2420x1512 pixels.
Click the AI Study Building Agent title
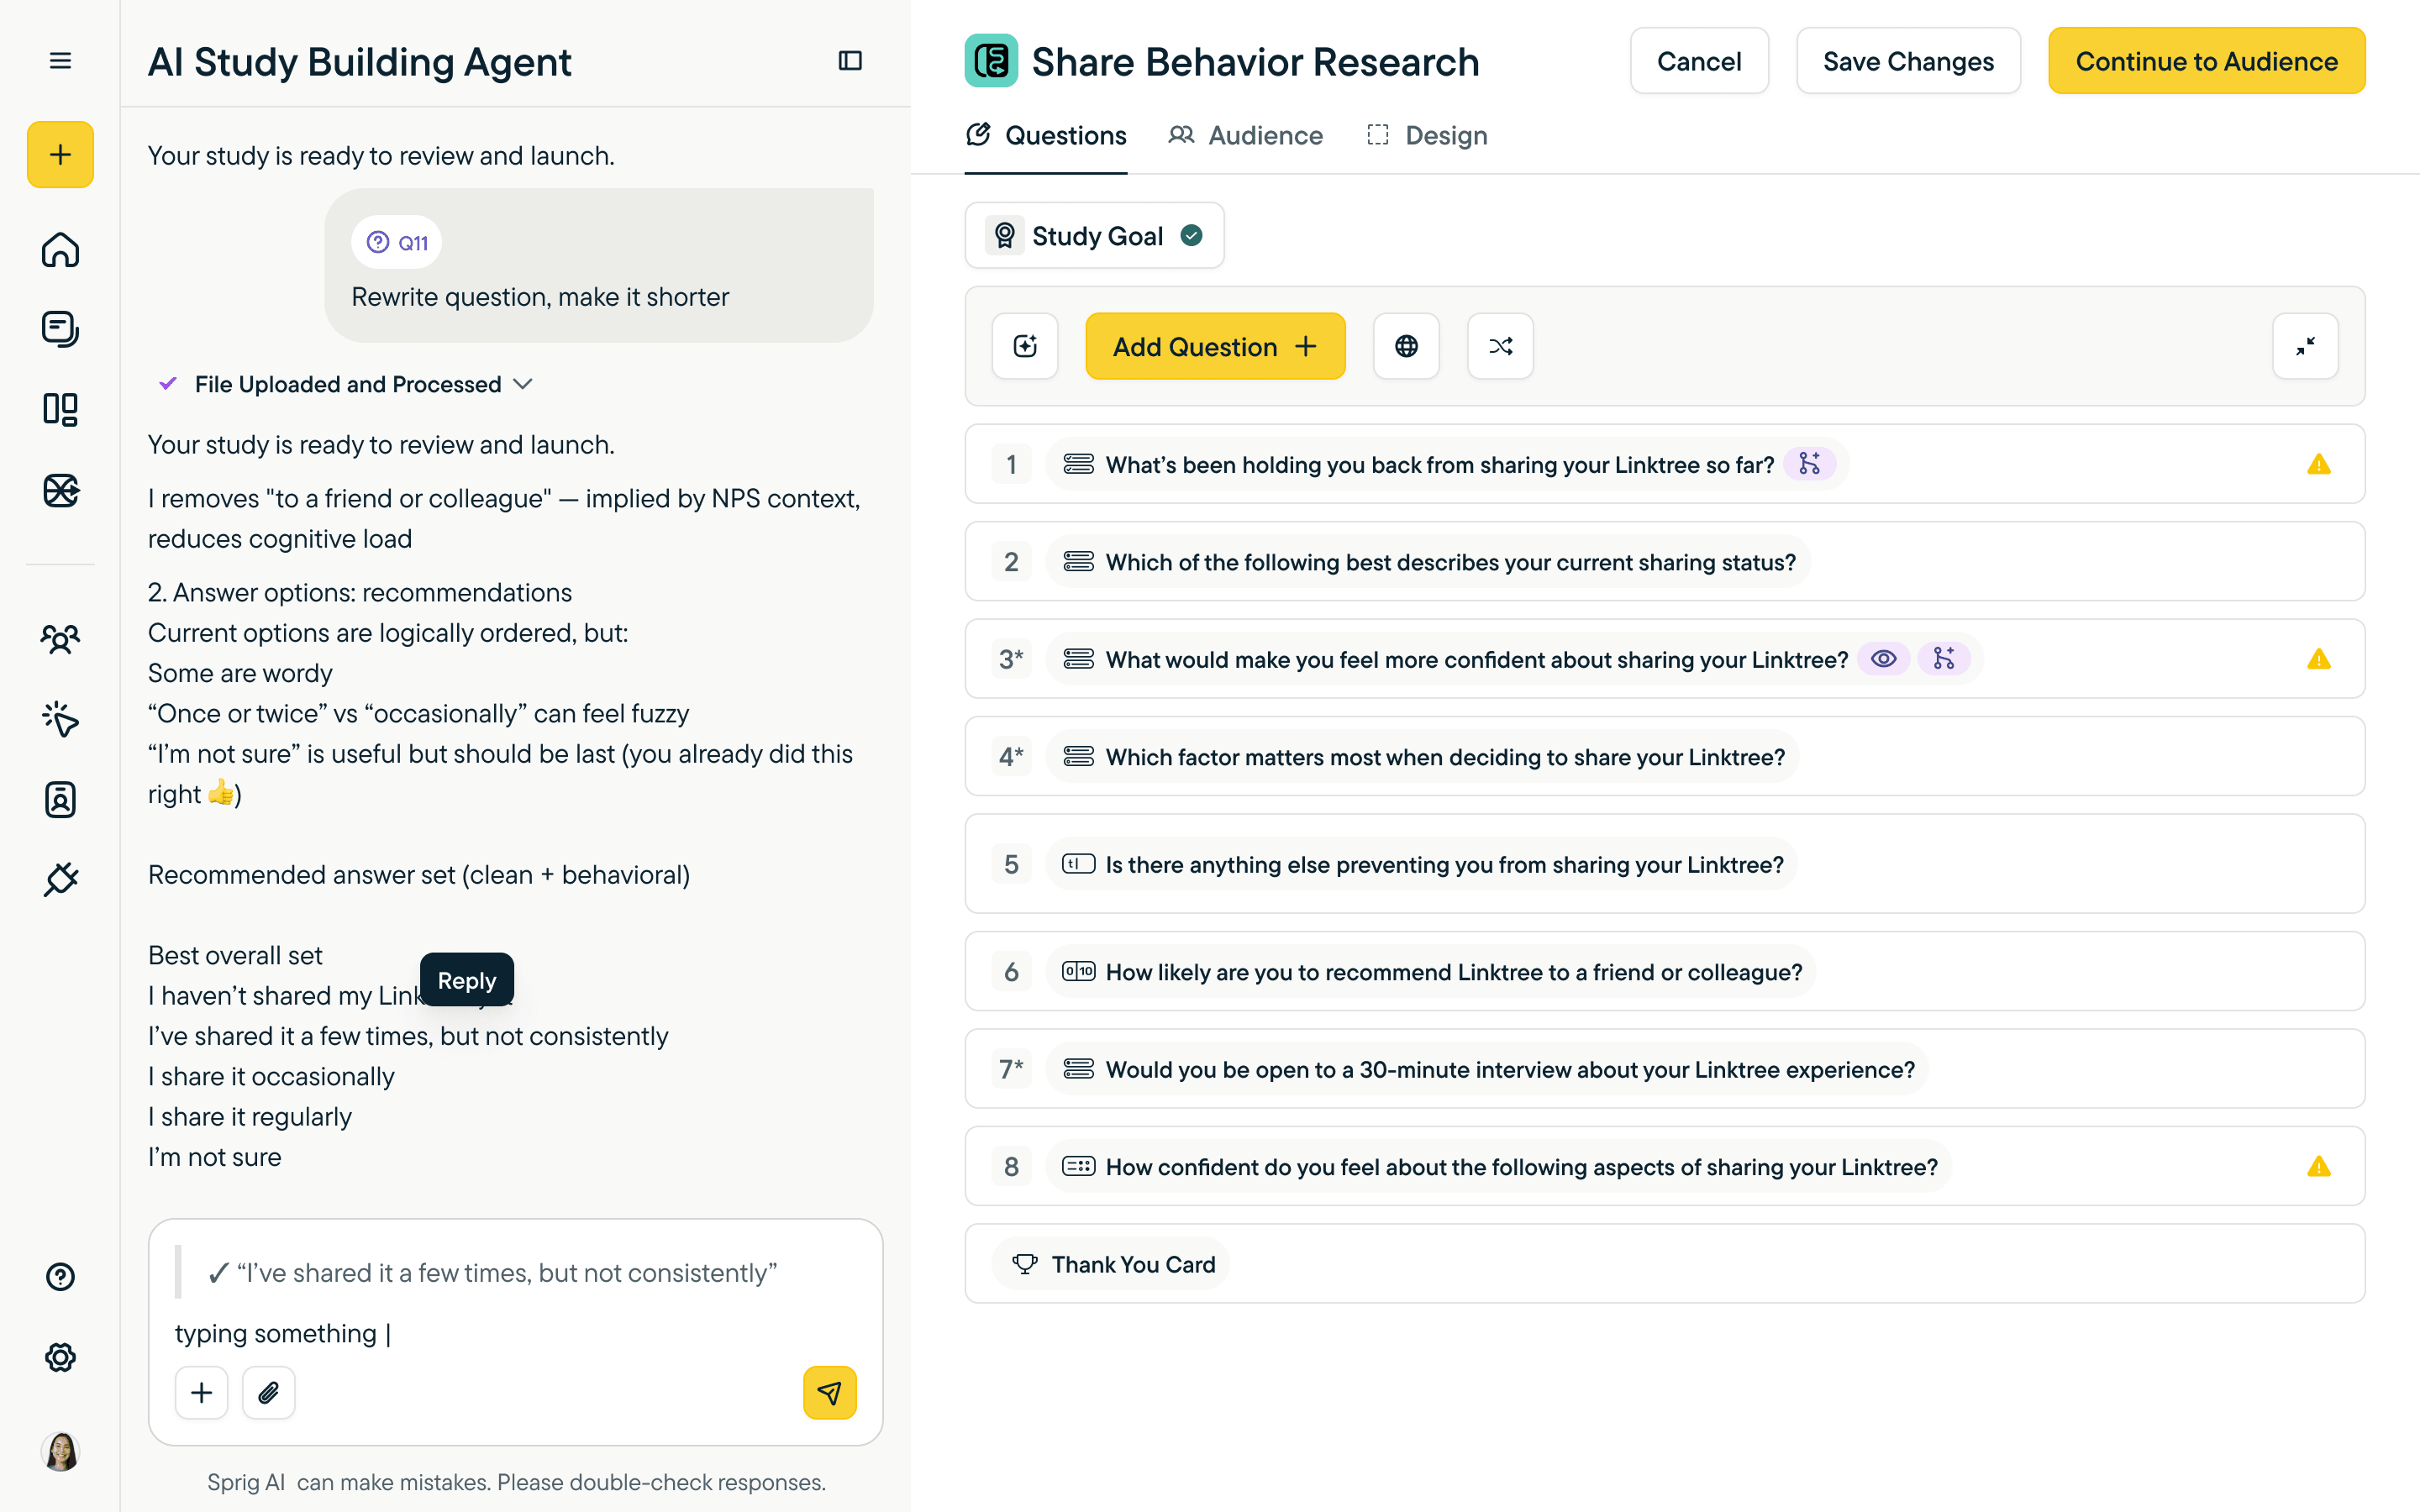click(360, 62)
